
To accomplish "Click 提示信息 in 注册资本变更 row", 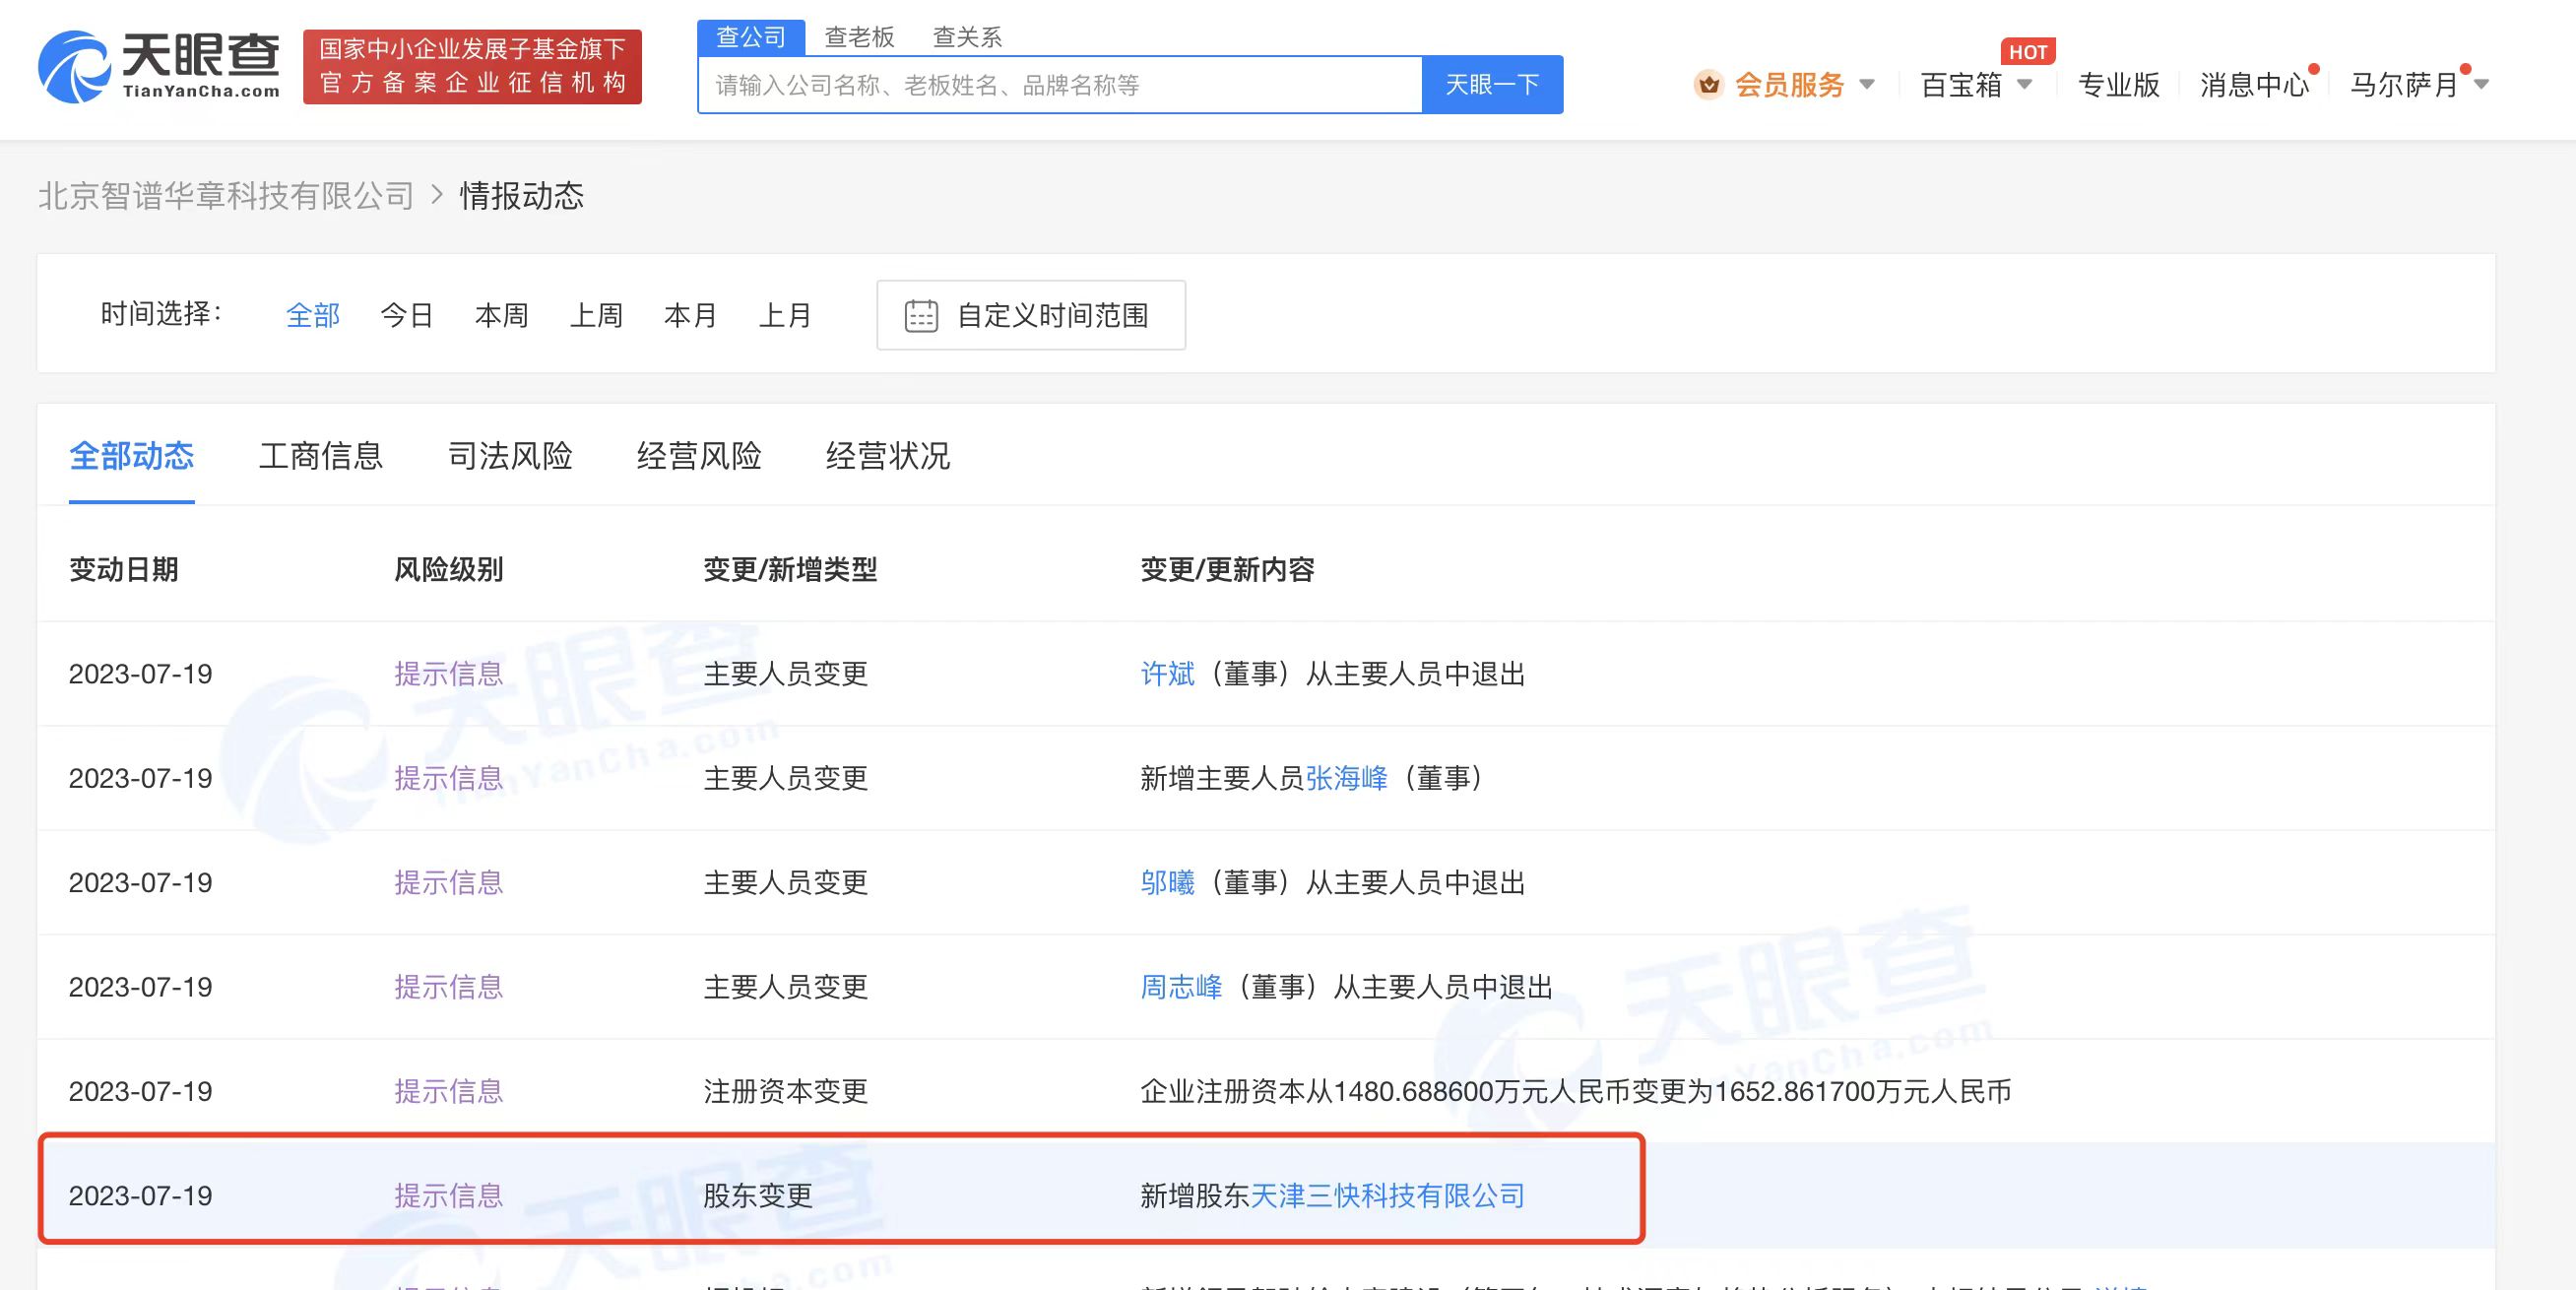I will coord(448,1092).
